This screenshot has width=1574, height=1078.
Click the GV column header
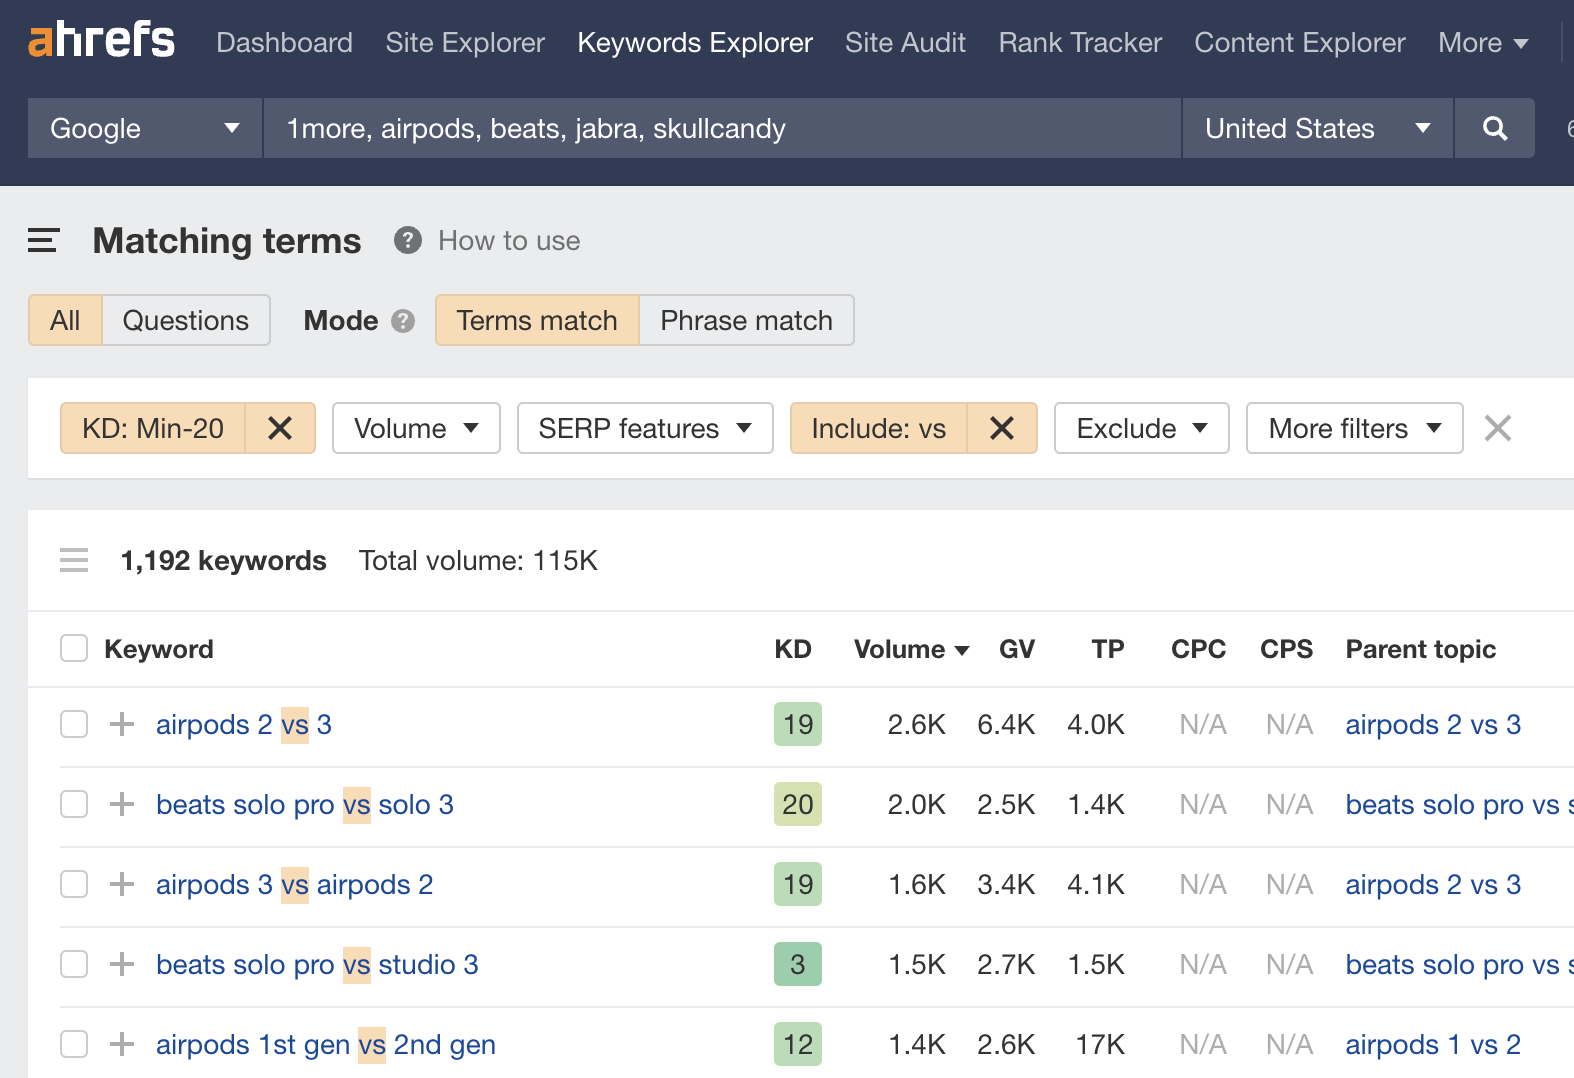1017,649
